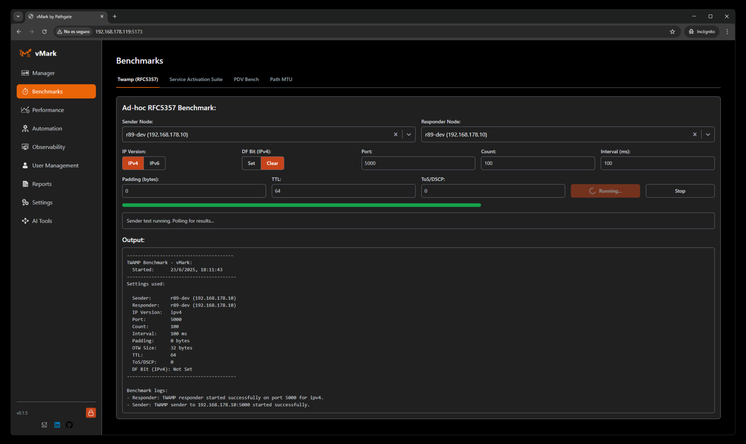Screen dimensions: 746x444
Task: Switch to the Twamp (RFC5357) tab
Action: point(137,79)
